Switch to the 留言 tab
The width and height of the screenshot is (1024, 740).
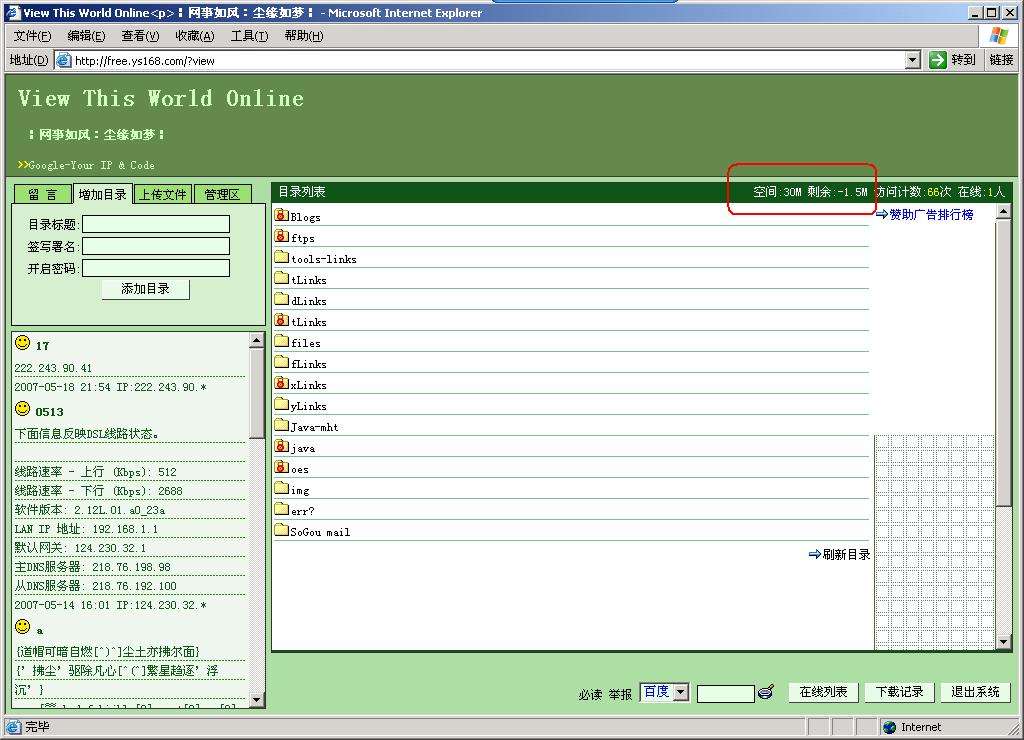[x=42, y=194]
